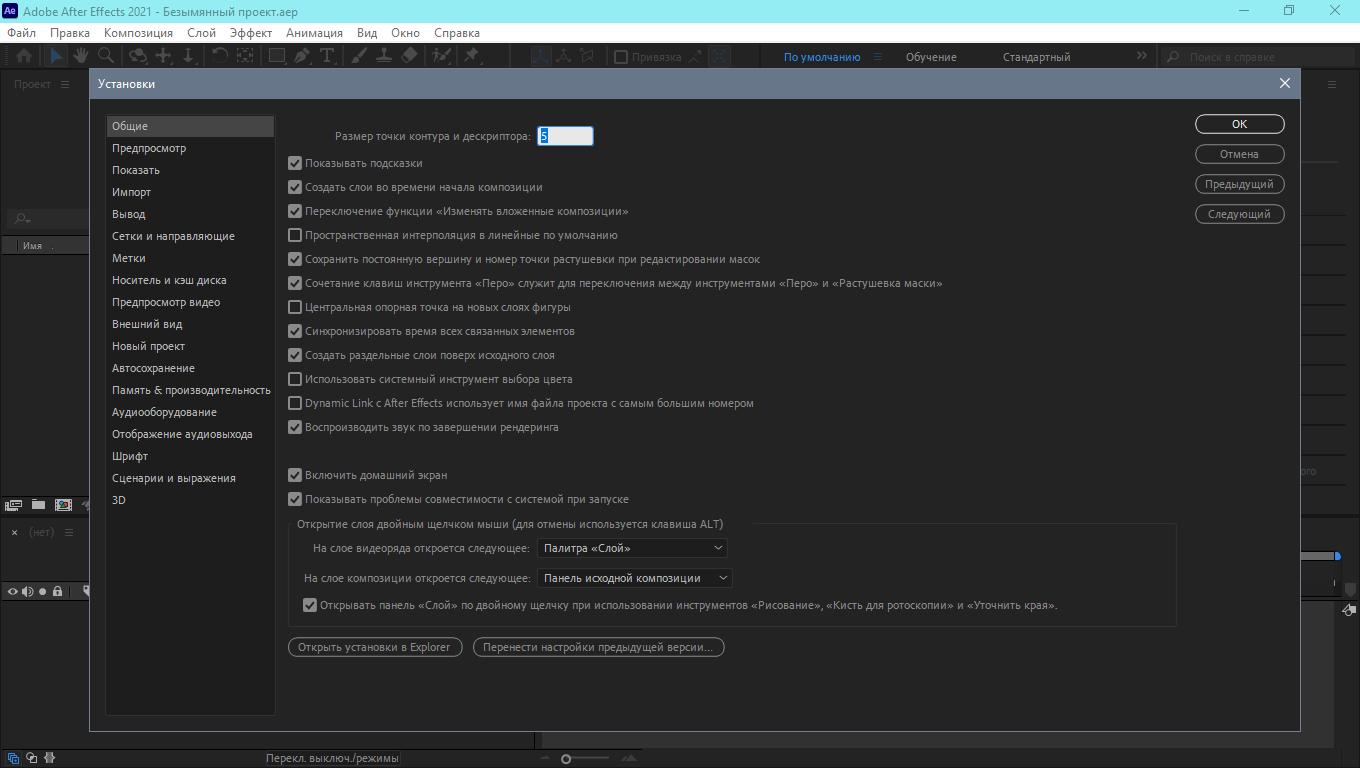The height and width of the screenshot is (768, 1360).
Task: Select the Eraser tool icon
Action: click(409, 57)
